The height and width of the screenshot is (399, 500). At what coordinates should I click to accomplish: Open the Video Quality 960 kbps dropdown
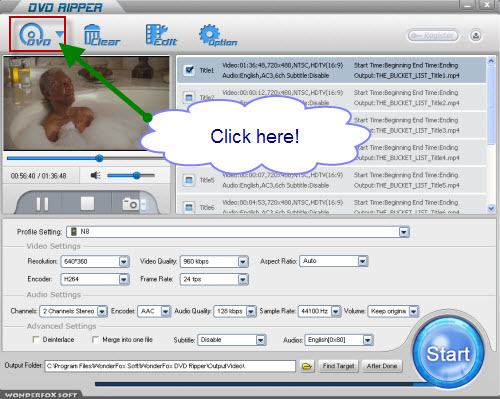[243, 262]
